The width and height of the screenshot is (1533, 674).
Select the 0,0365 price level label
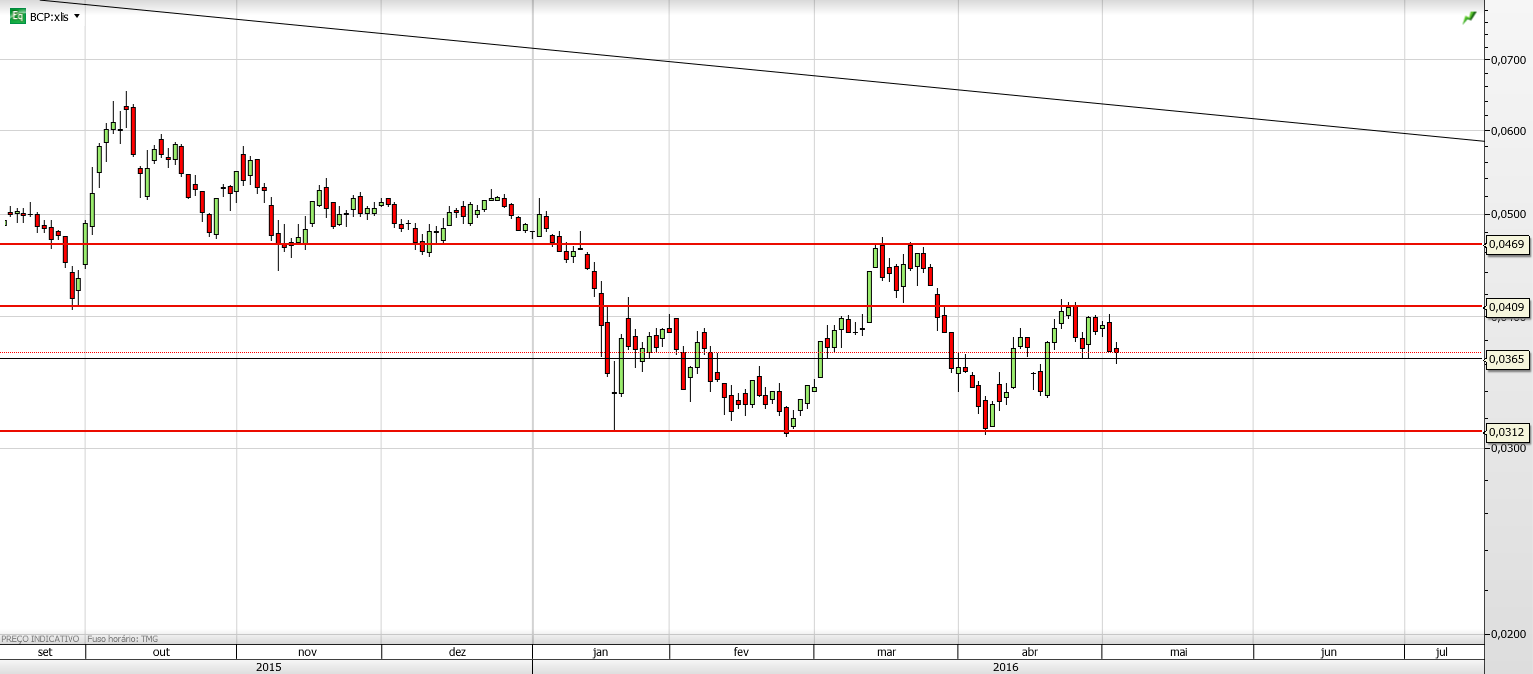click(1506, 359)
